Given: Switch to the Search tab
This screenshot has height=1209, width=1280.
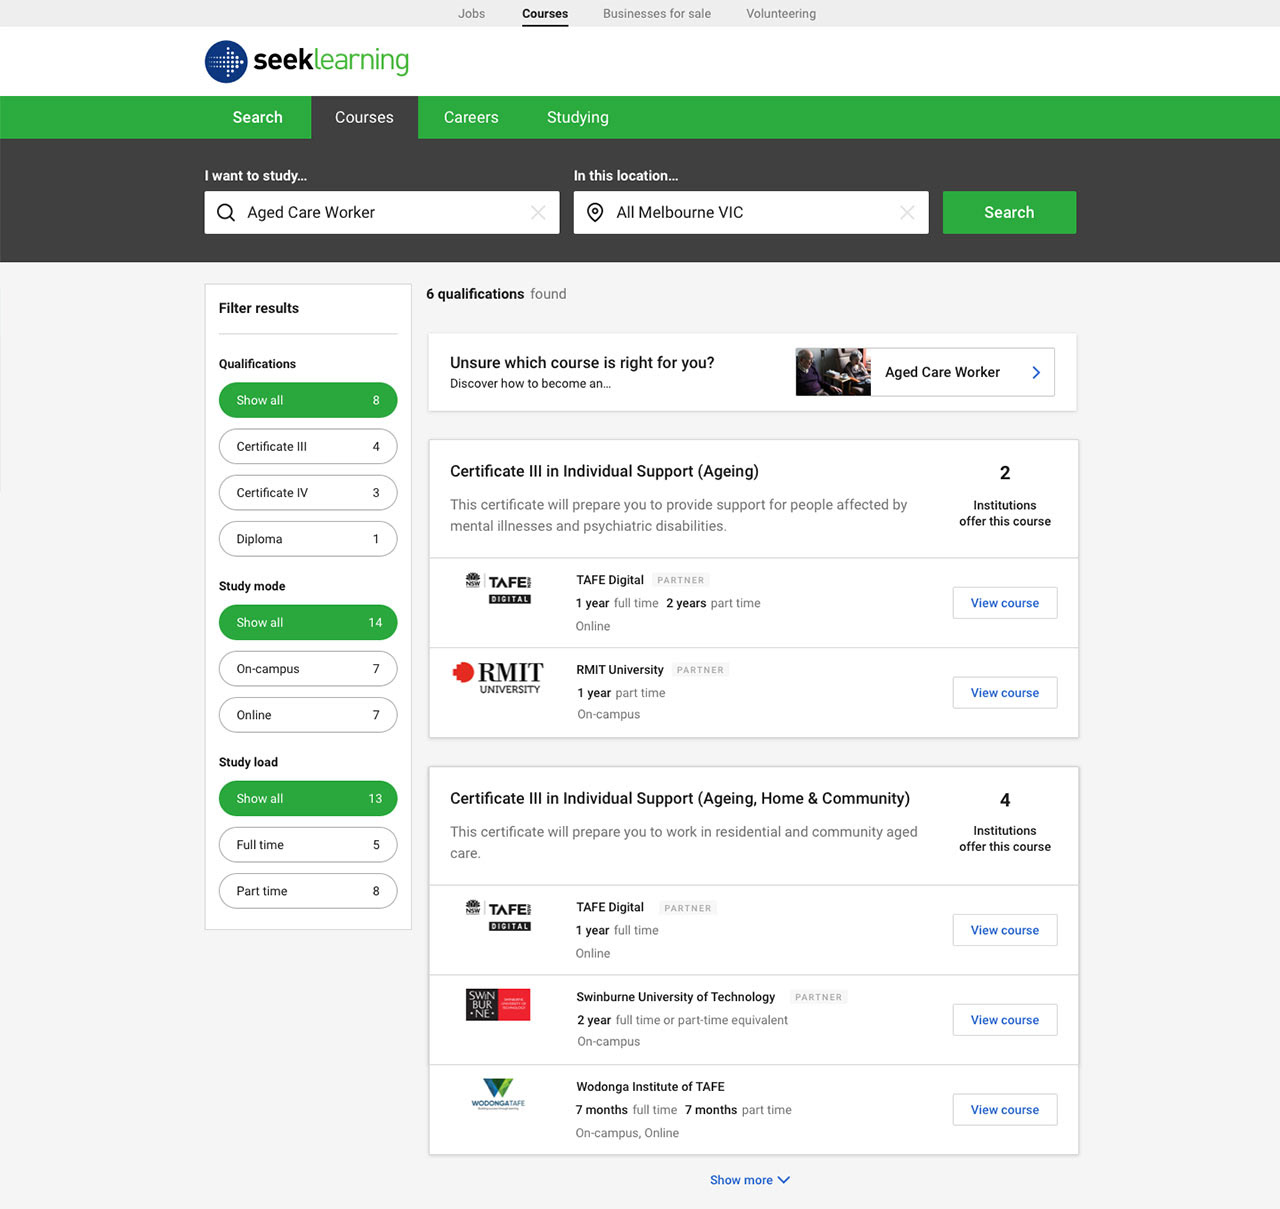Looking at the screenshot, I should 258,117.
